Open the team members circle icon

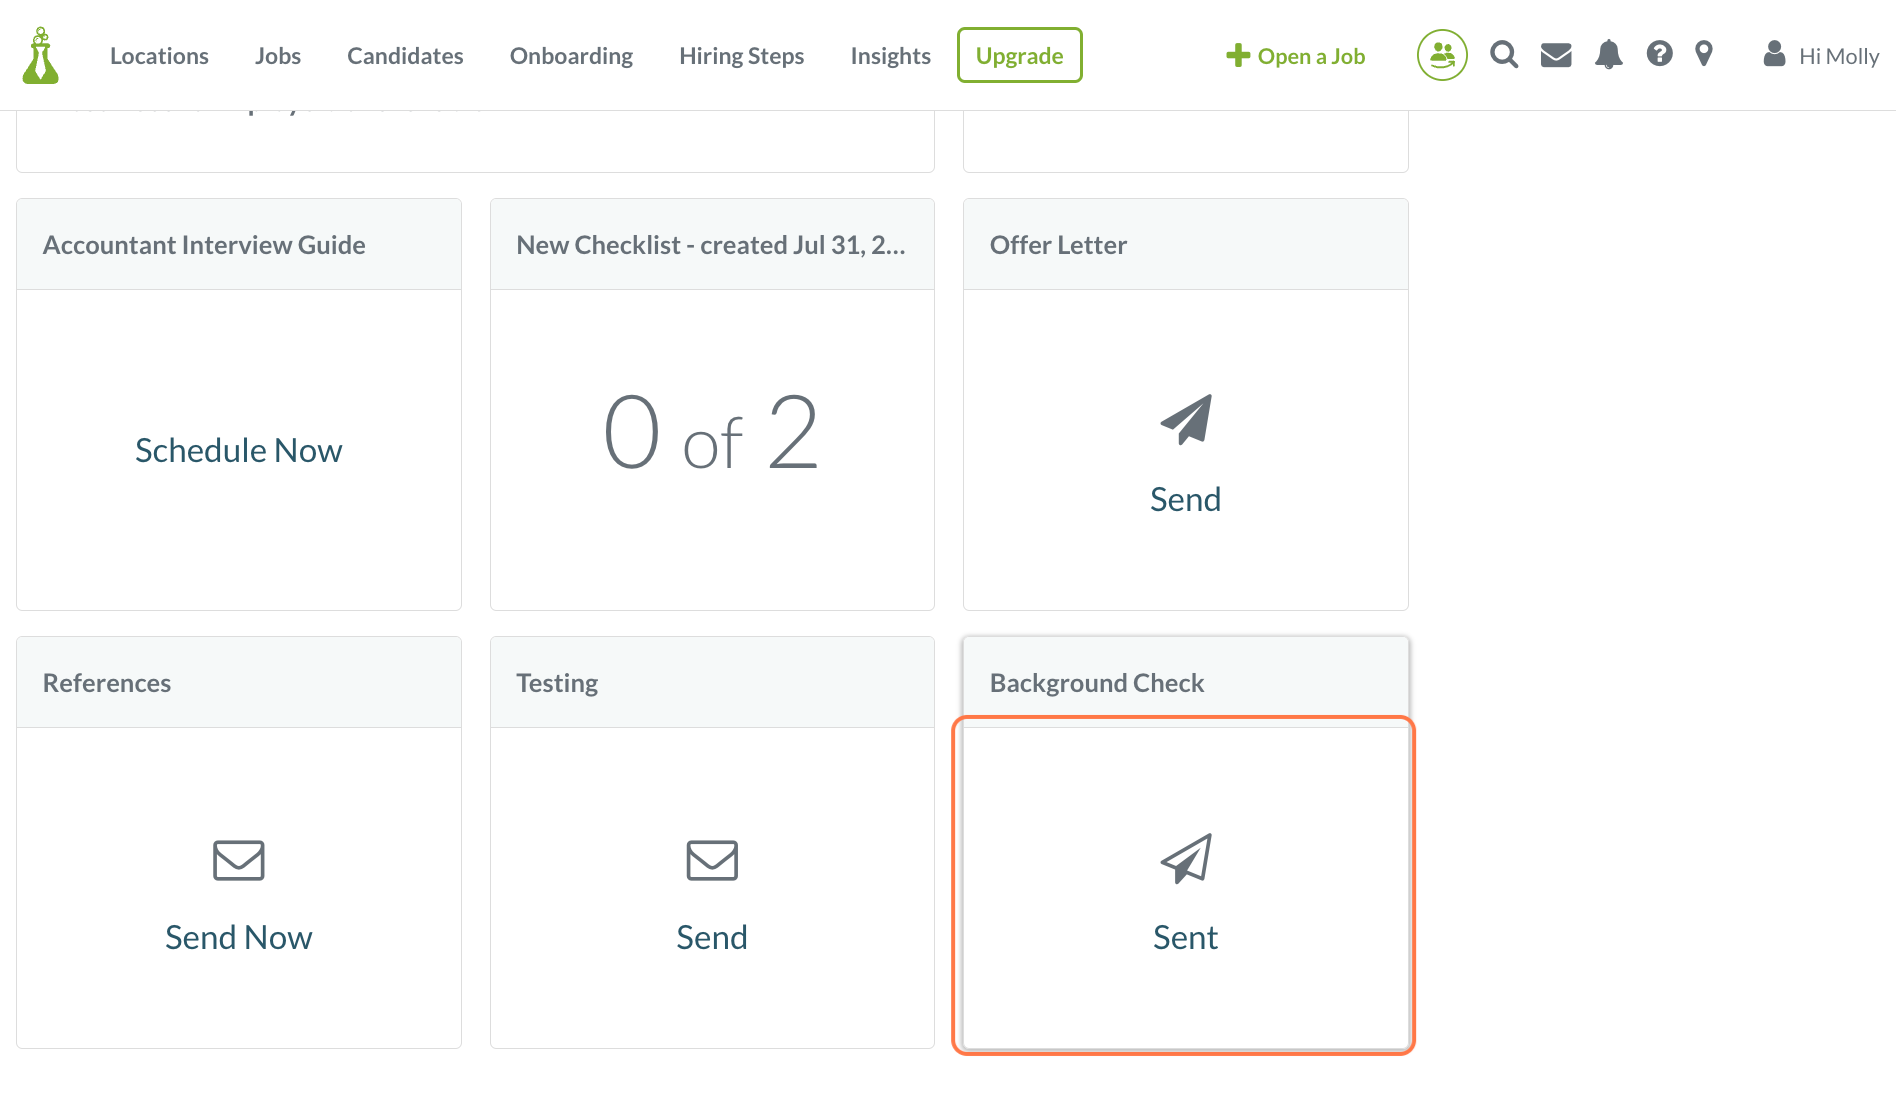pyautogui.click(x=1441, y=55)
